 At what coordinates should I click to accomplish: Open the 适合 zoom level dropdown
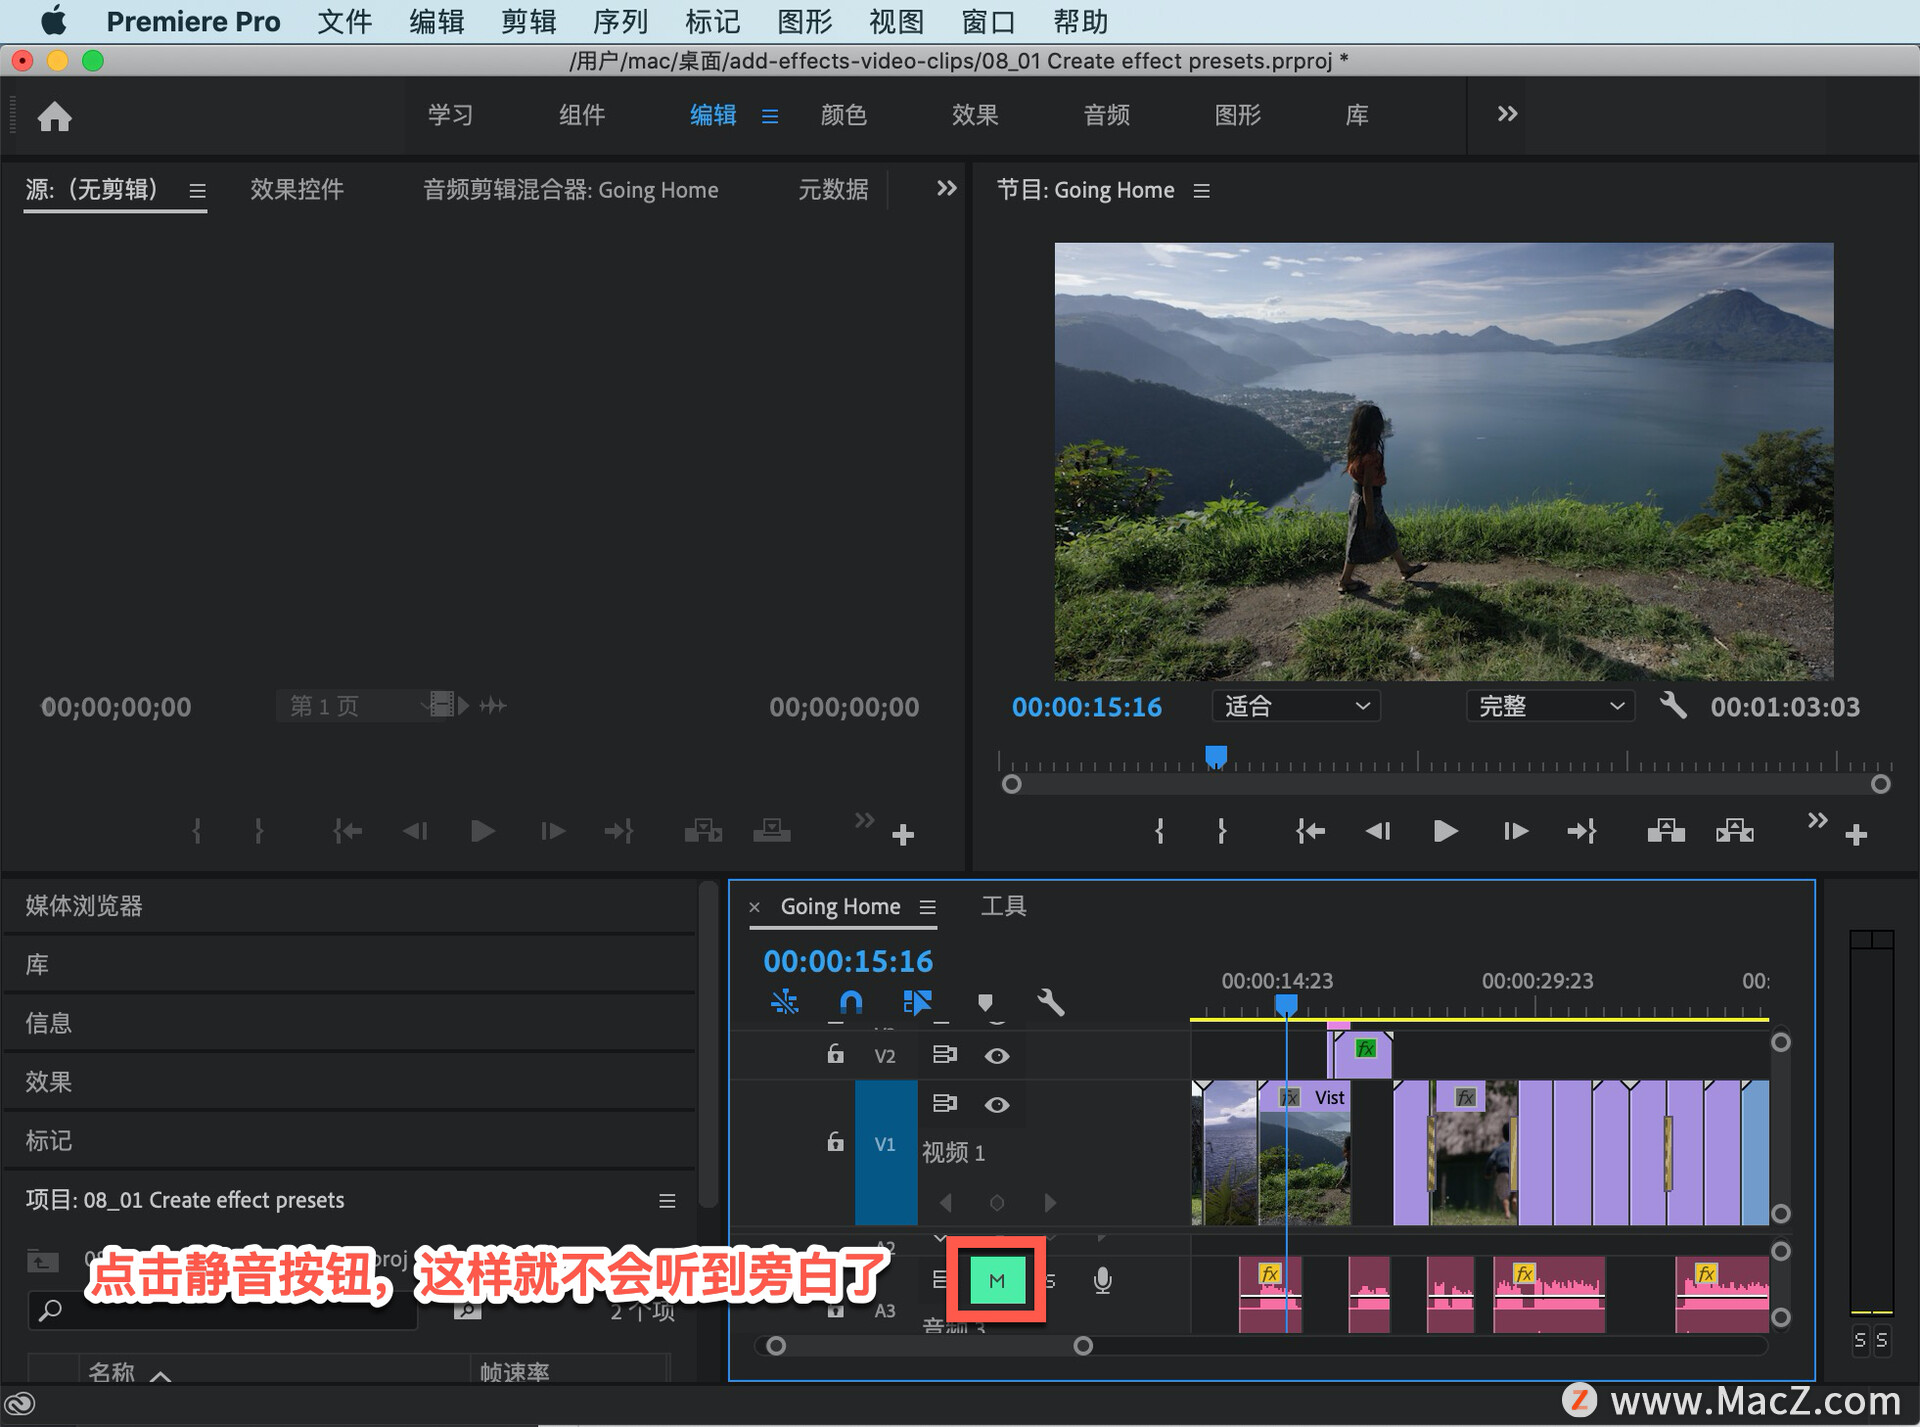pos(1296,706)
